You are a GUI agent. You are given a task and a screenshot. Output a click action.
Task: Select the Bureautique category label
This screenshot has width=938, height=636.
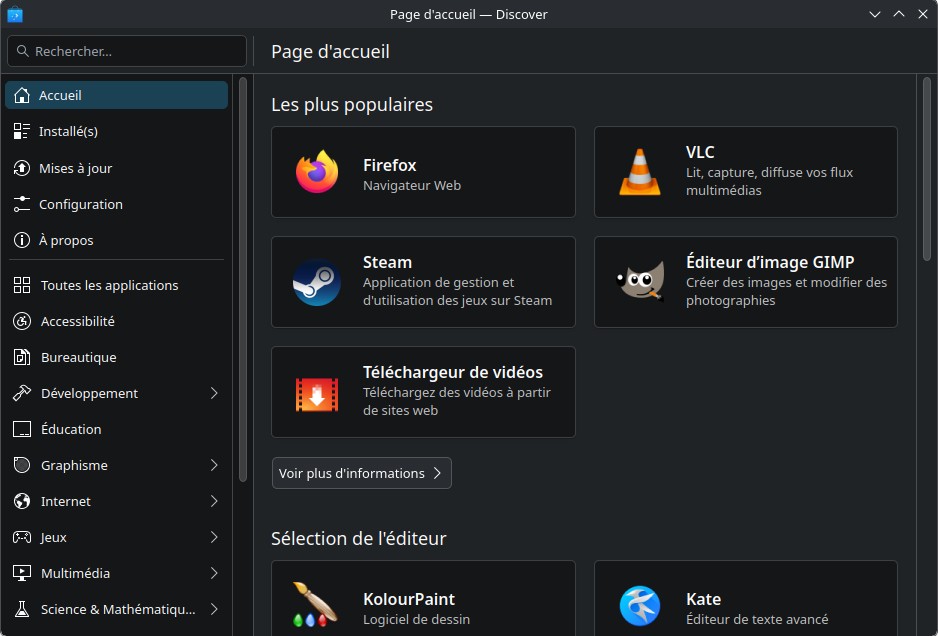tap(78, 357)
